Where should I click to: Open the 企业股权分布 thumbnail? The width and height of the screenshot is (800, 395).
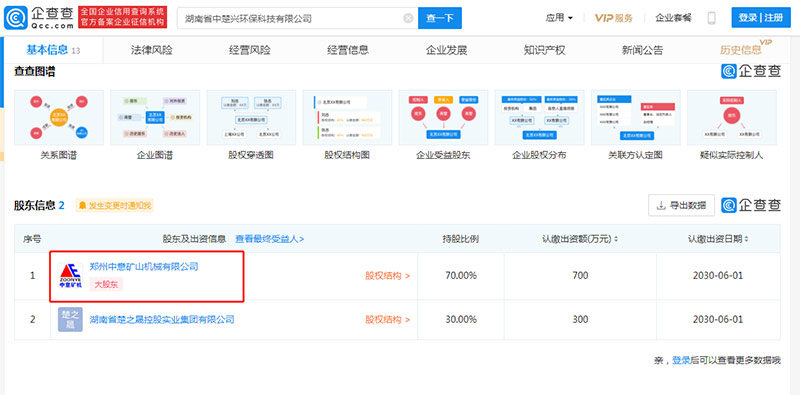(539, 118)
